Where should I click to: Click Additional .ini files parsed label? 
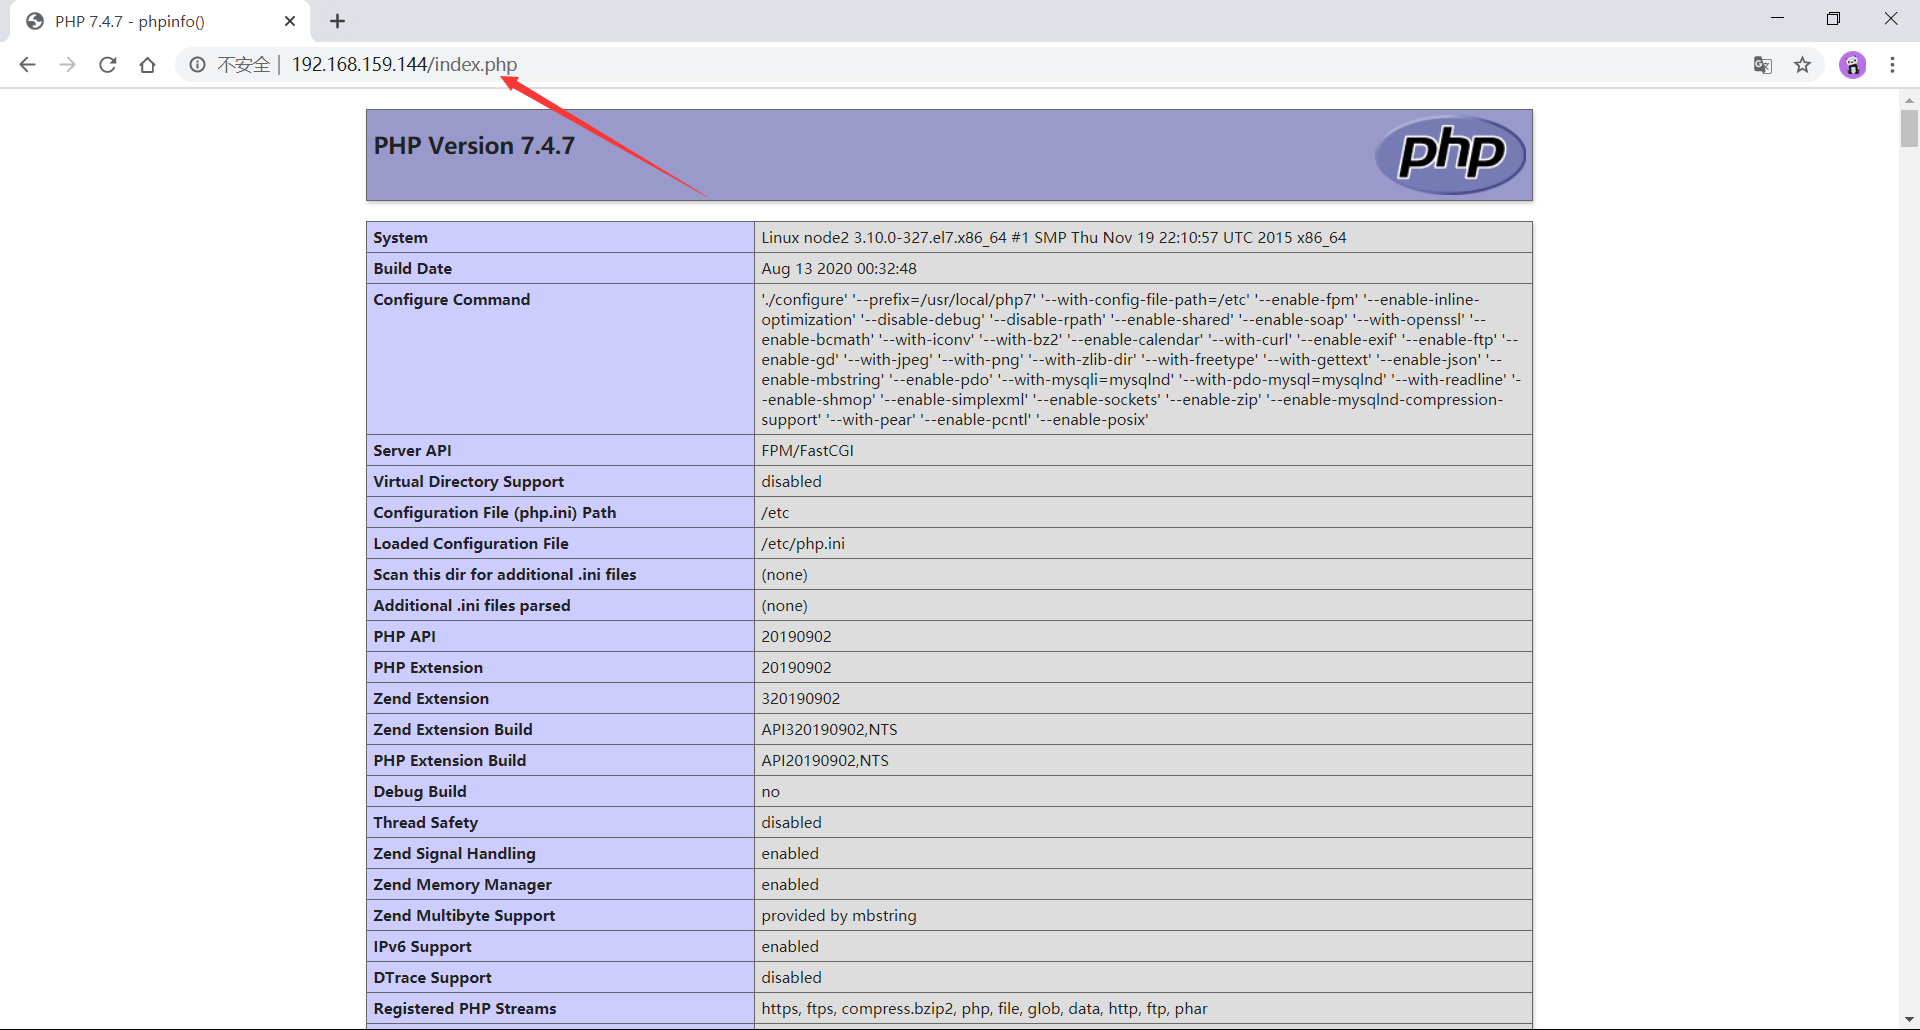[471, 606]
